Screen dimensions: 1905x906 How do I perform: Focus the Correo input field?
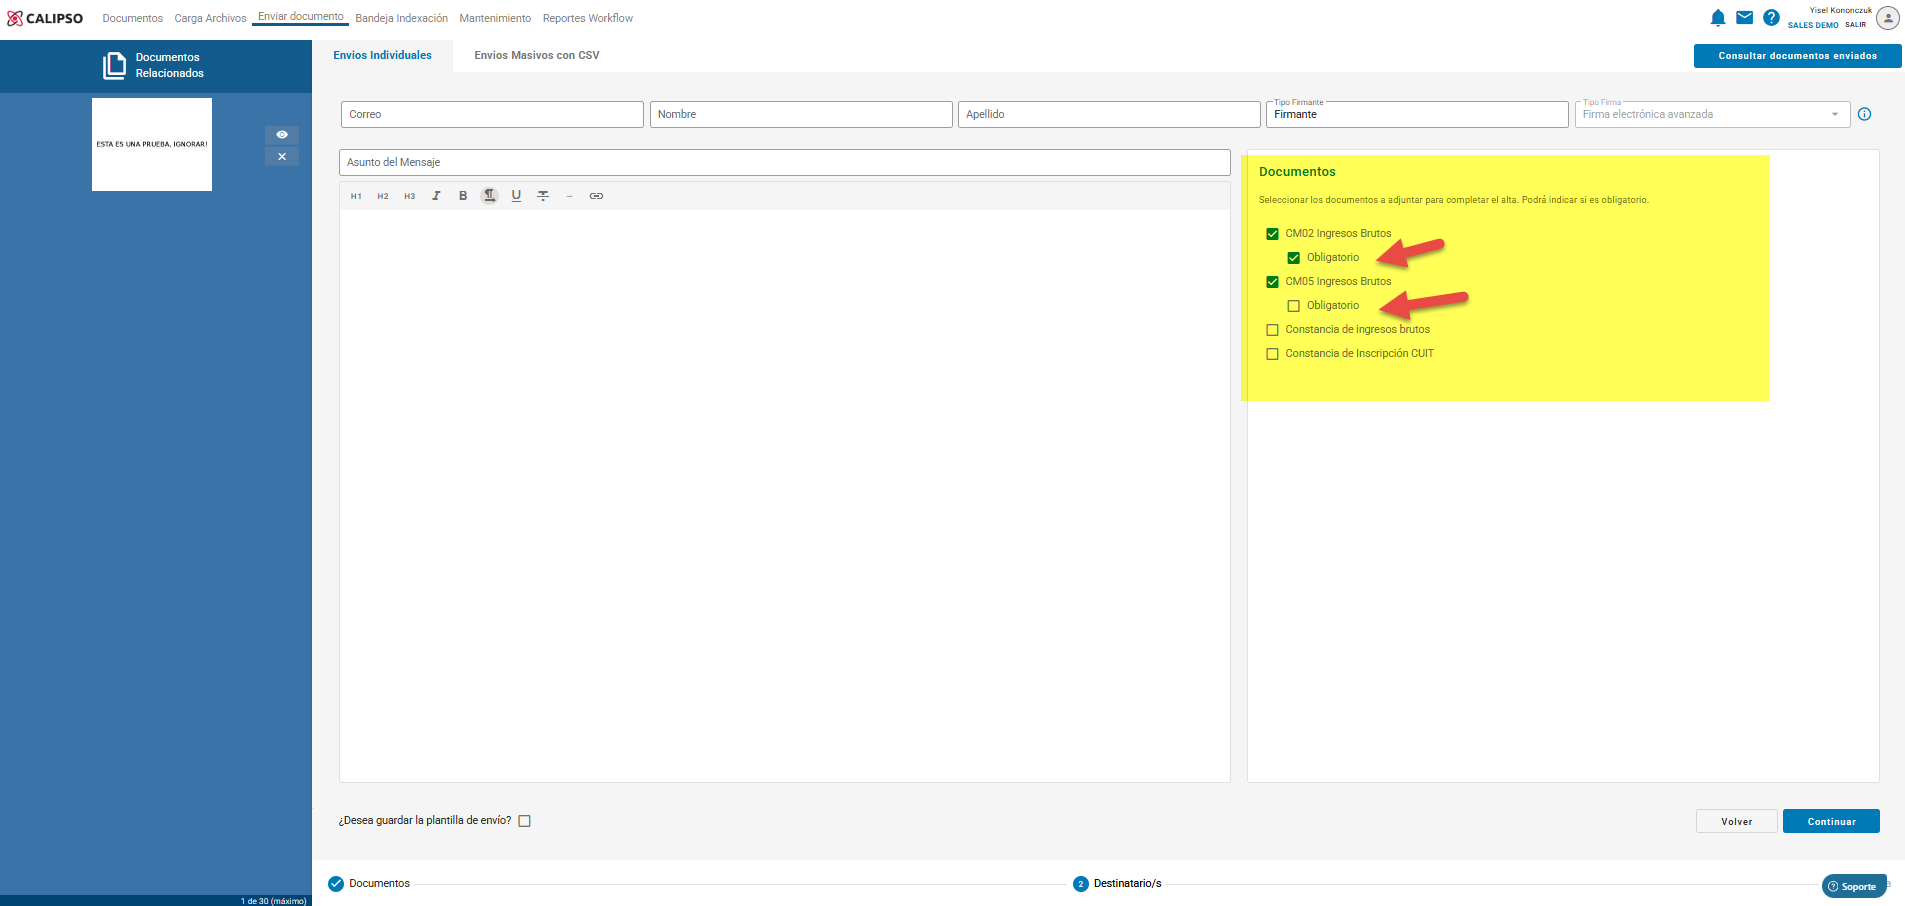(492, 114)
